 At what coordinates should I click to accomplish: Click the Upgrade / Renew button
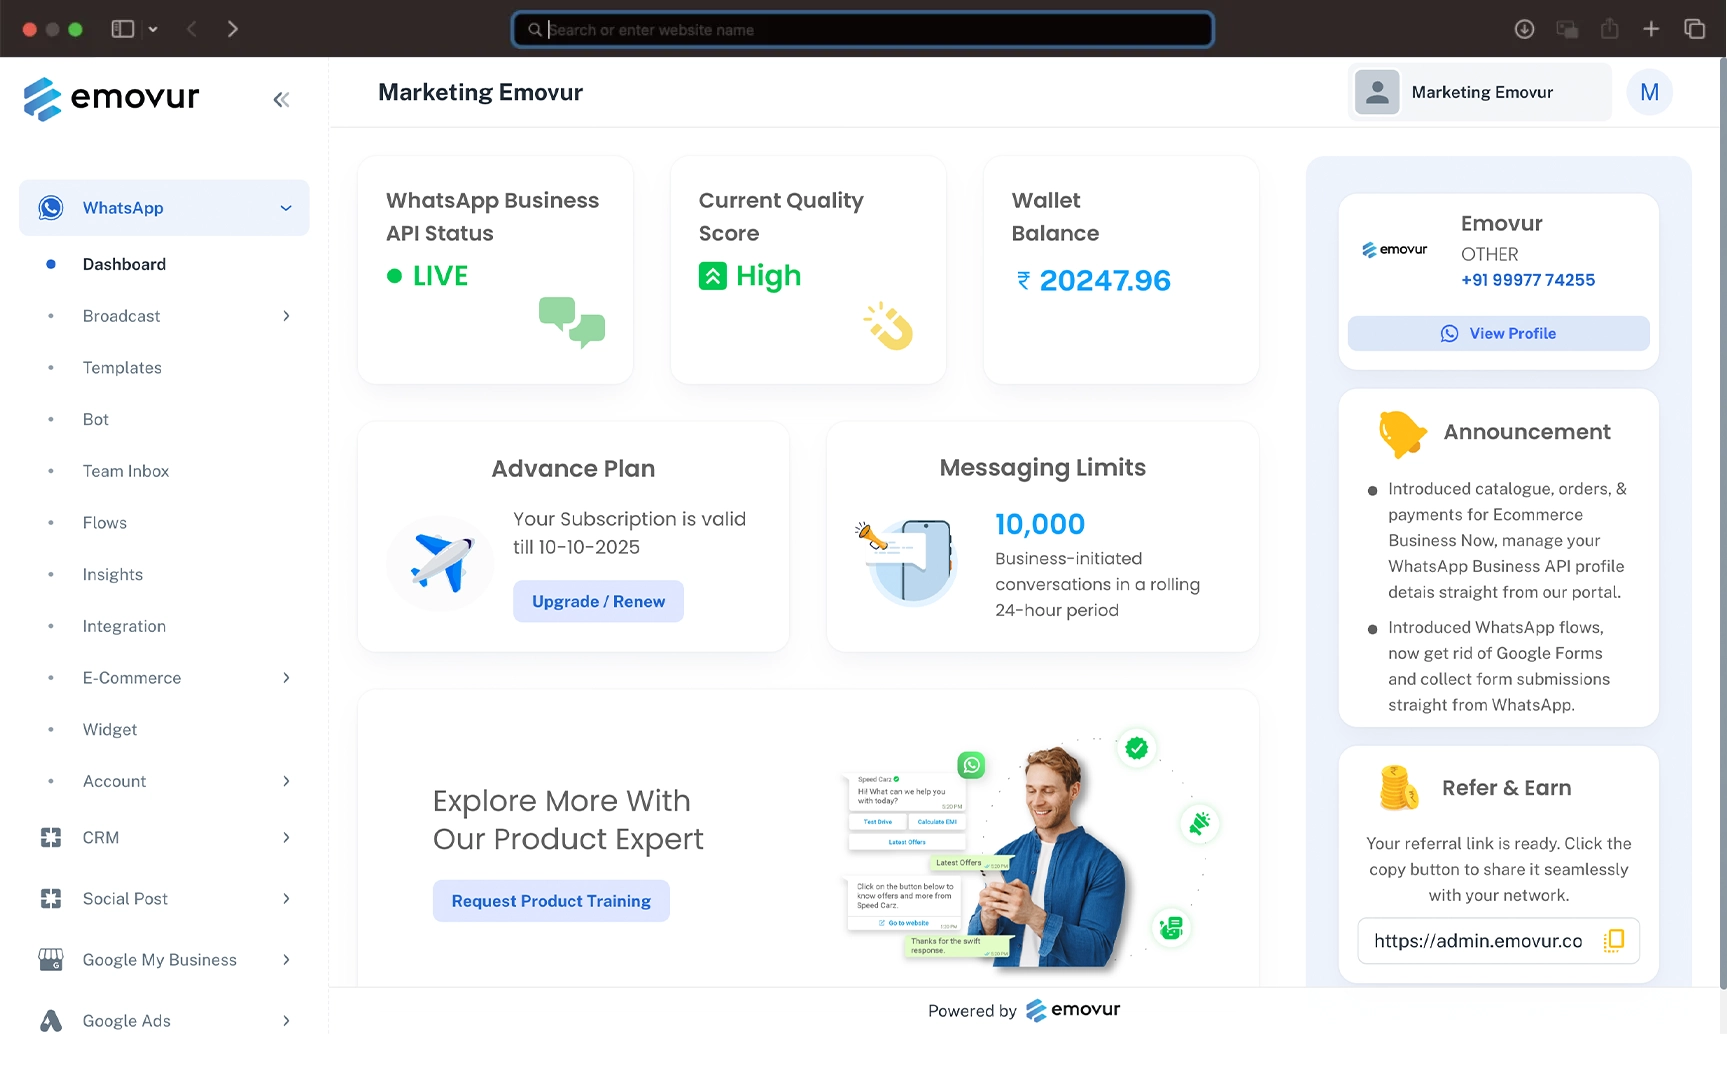598,601
